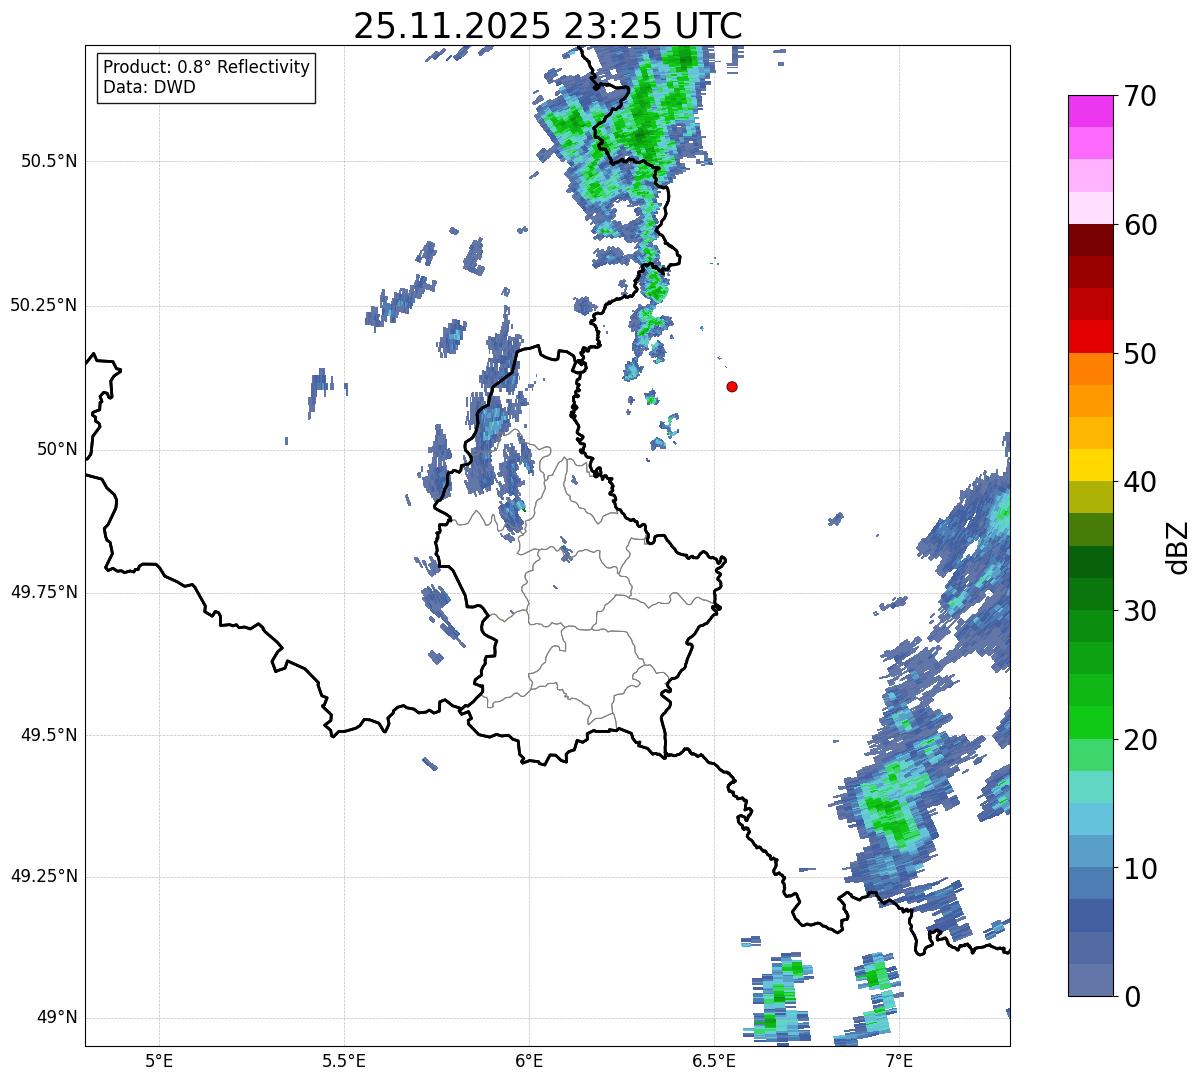Click the colorbar value 0
Screen dimensions: 1202x1081
tap(1132, 997)
